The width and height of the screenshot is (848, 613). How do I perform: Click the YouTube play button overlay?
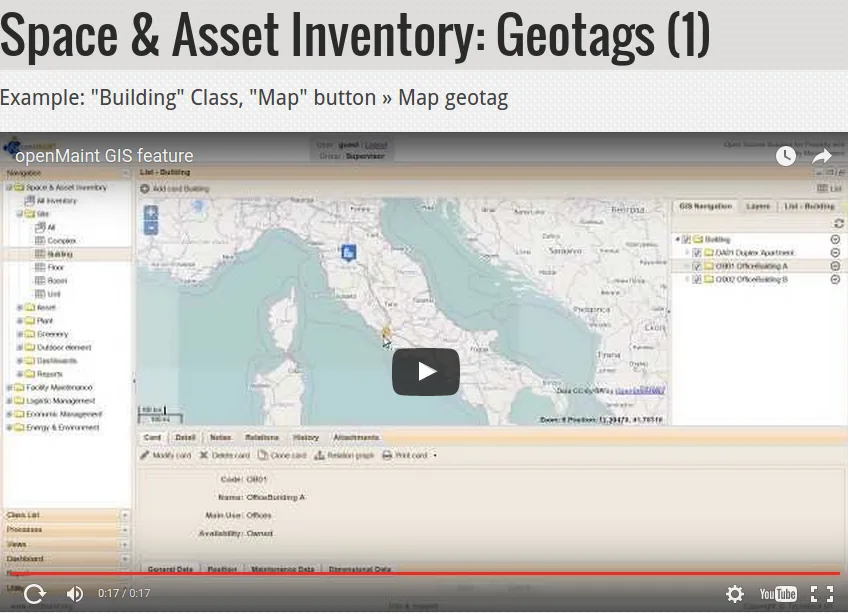(426, 372)
